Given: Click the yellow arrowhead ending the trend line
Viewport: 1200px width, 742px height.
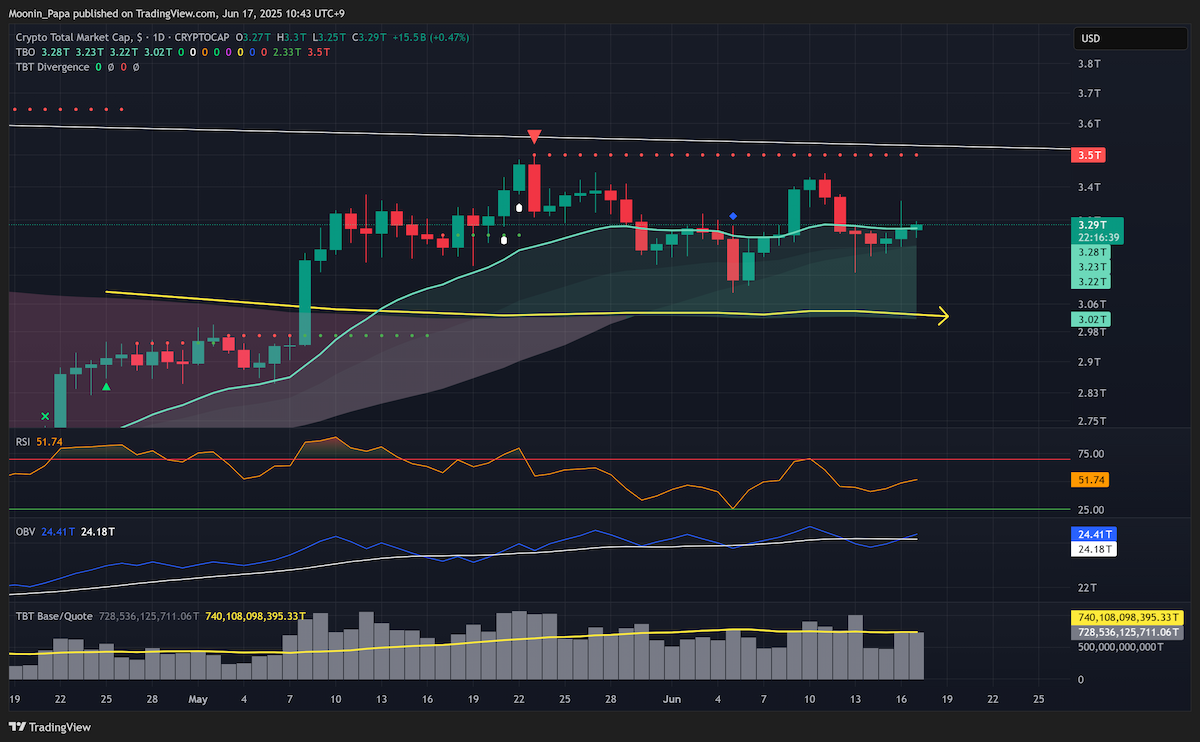Looking at the screenshot, I should click(x=942, y=317).
